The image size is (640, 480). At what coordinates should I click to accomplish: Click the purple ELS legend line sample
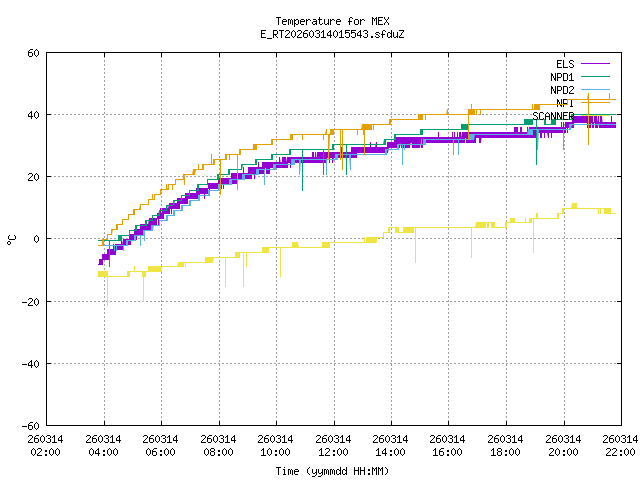[x=594, y=64]
